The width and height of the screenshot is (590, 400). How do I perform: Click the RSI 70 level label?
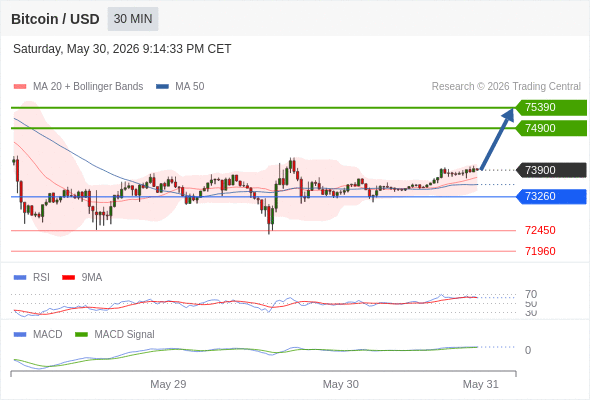pyautogui.click(x=531, y=294)
